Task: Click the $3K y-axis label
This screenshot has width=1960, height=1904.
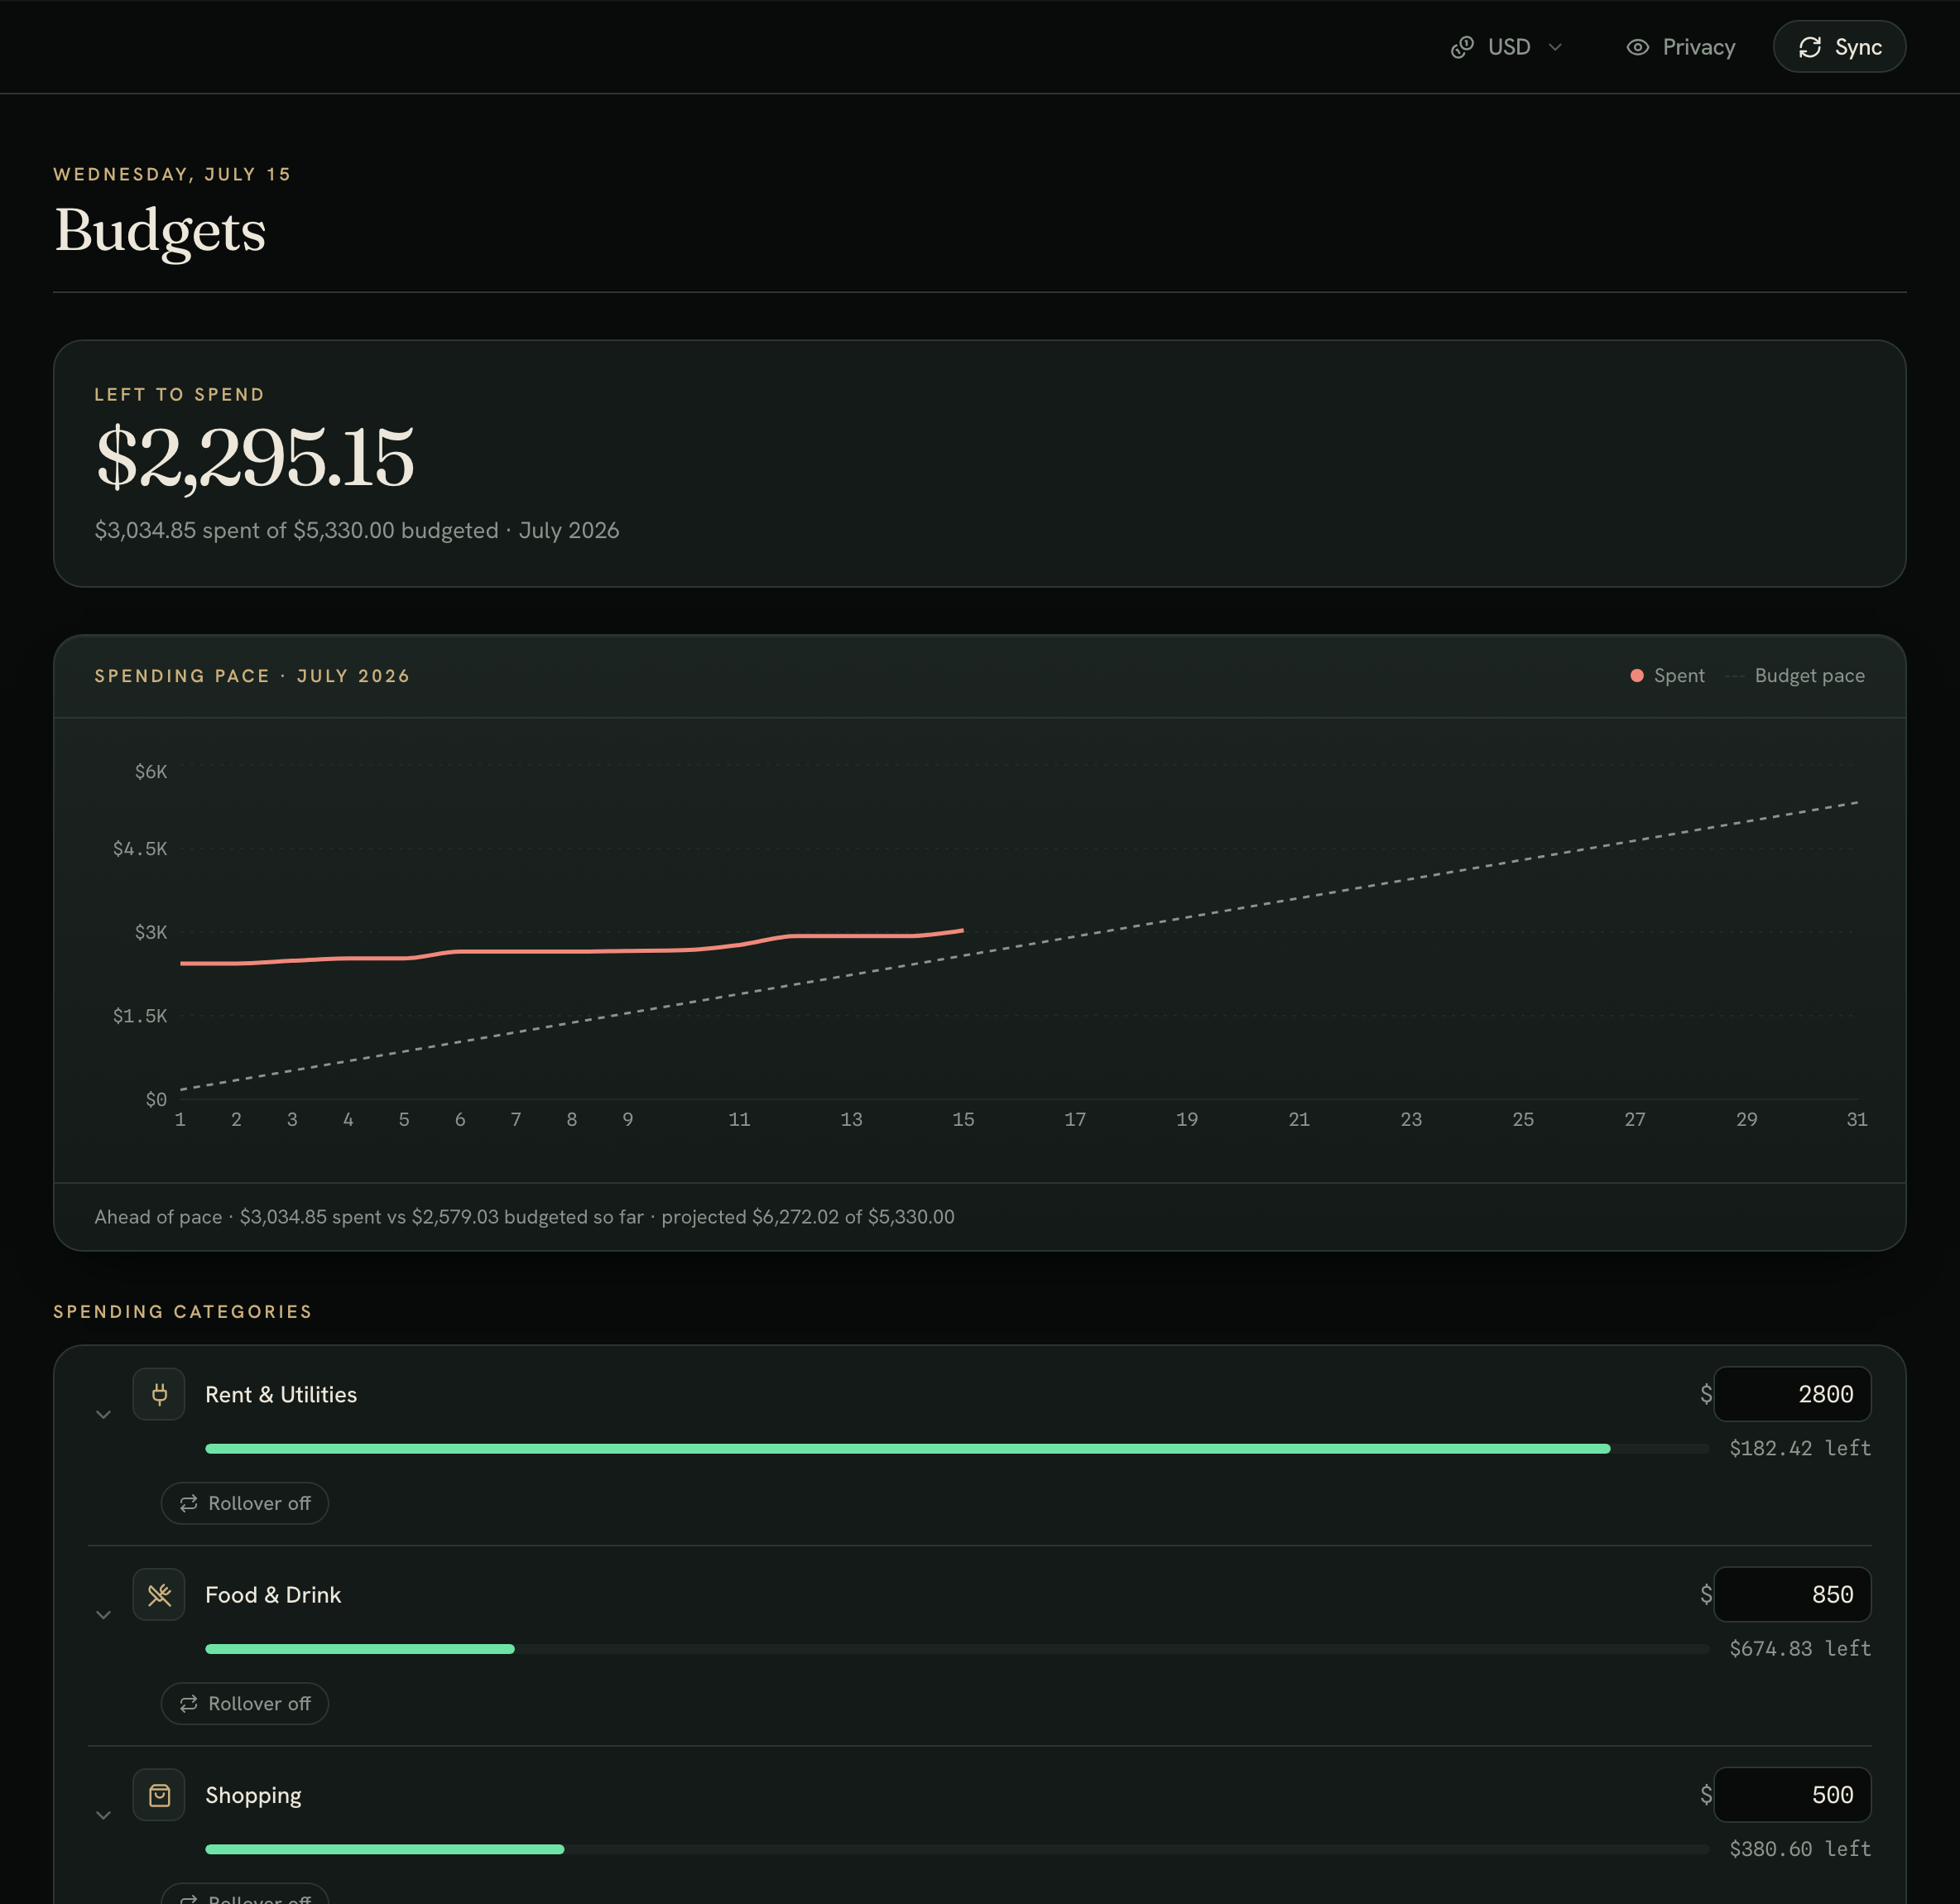Action: click(x=151, y=932)
